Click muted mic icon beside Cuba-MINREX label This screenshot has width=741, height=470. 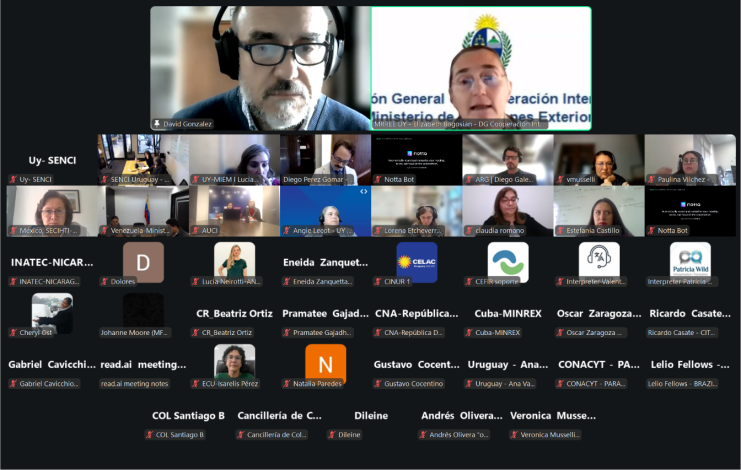point(469,333)
